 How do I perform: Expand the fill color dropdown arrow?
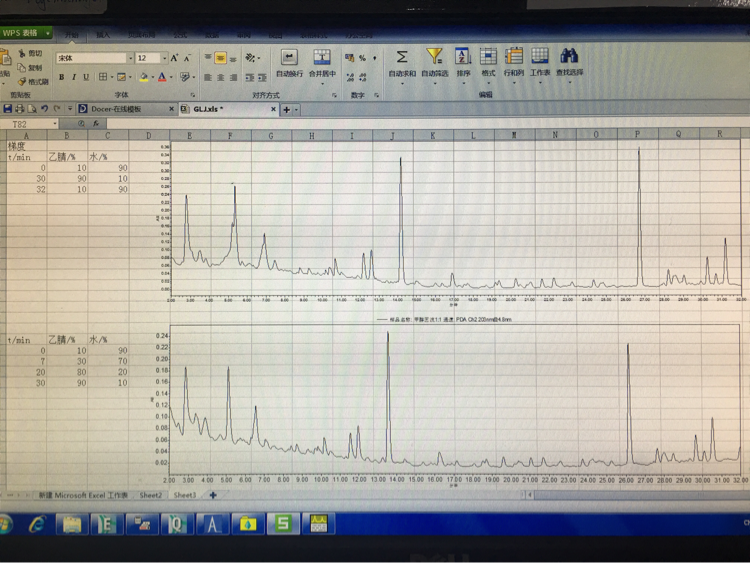coord(153,77)
